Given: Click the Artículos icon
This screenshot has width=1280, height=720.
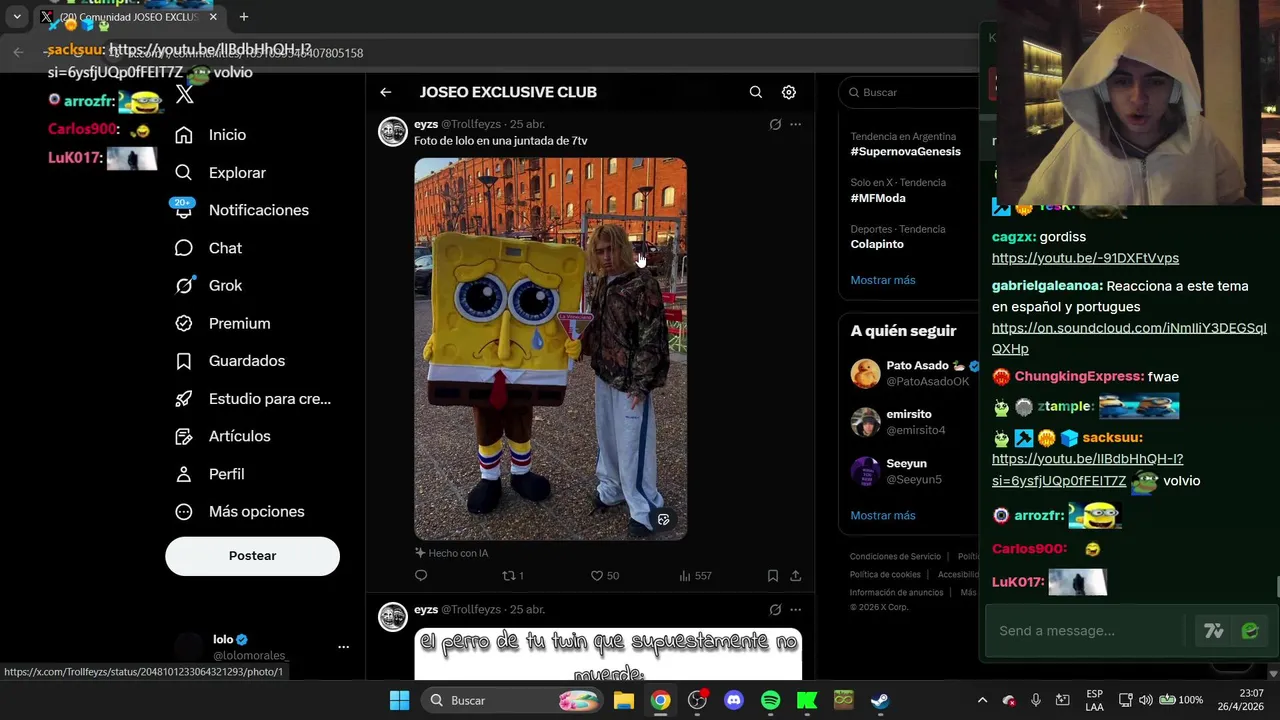Looking at the screenshot, I should 184,436.
